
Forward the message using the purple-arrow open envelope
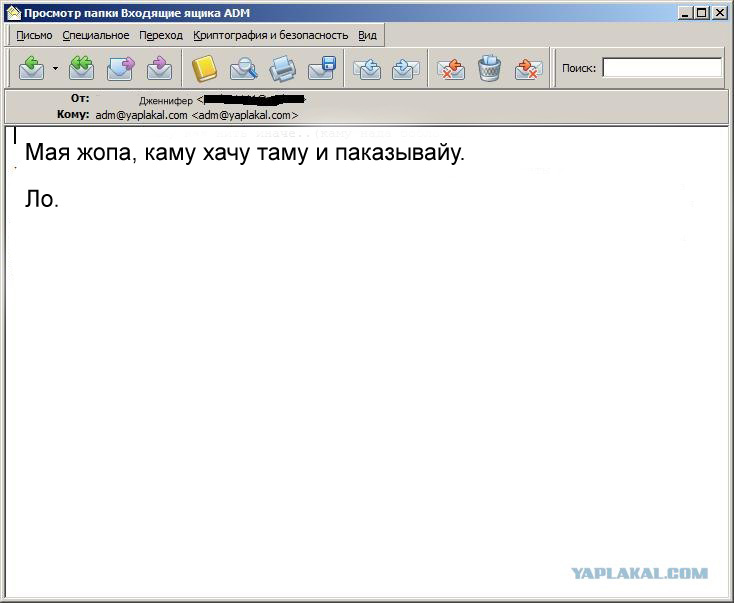tap(121, 68)
